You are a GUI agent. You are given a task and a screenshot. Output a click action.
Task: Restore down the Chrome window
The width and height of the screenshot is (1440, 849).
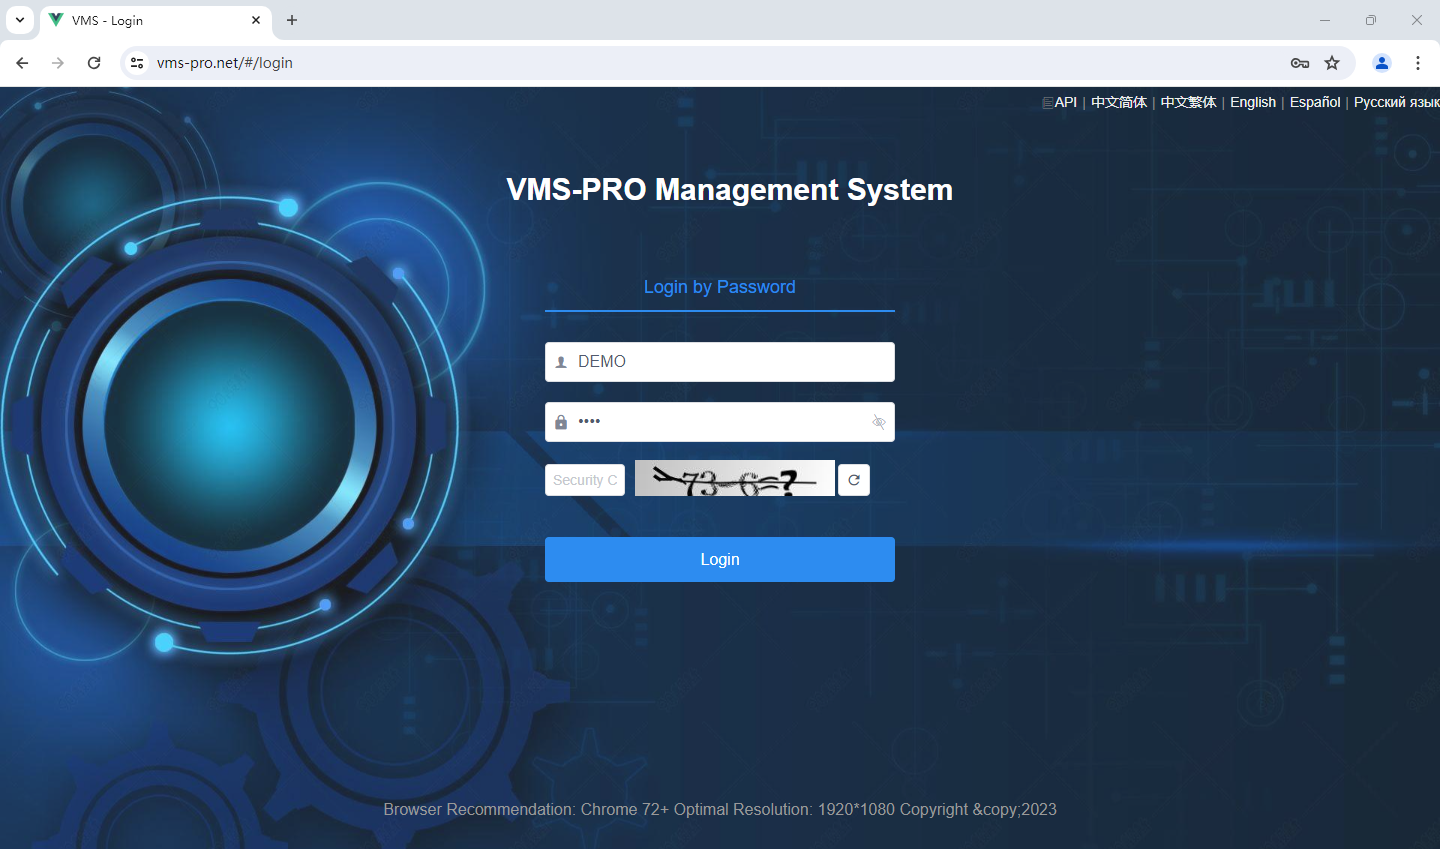(1371, 20)
